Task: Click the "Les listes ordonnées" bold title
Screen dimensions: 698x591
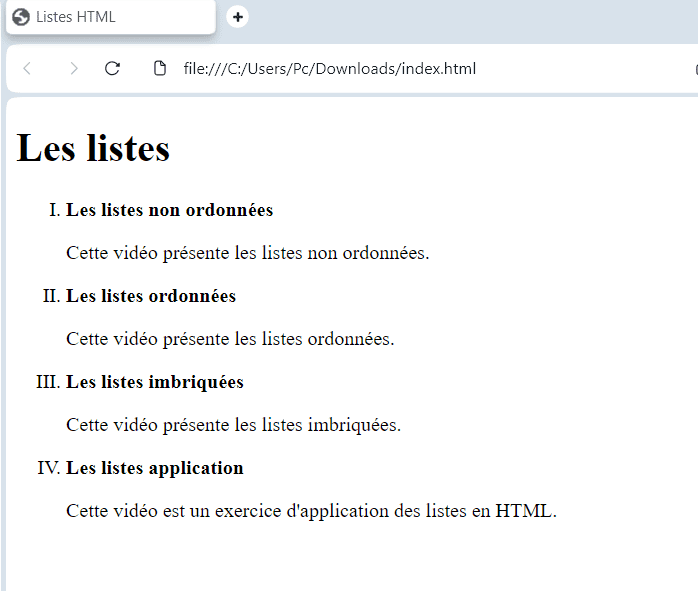Action: click(x=151, y=296)
